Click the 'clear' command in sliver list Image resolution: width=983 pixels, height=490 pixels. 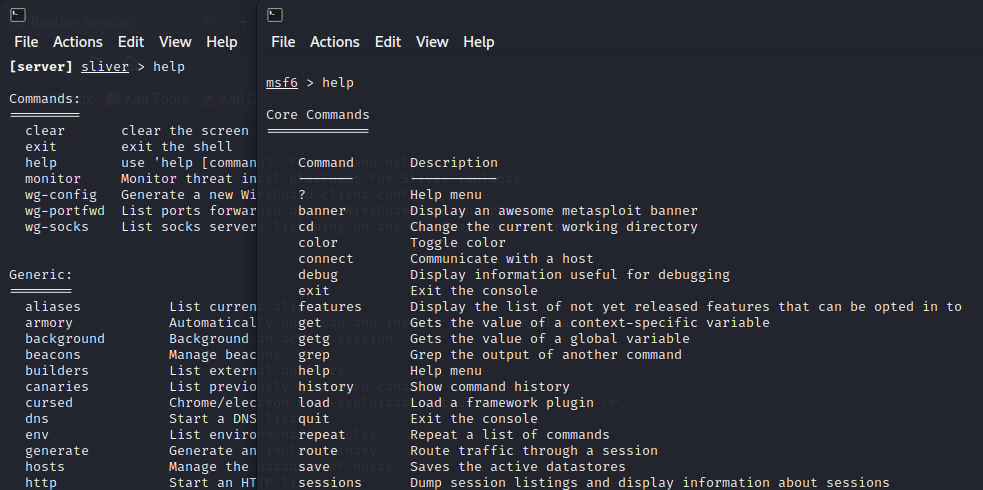pos(45,131)
